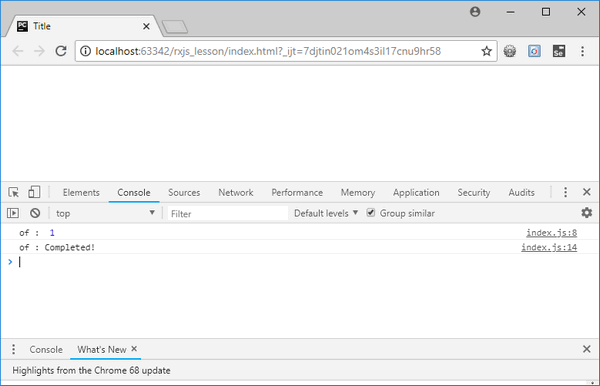Switch to the Security tab

pyautogui.click(x=474, y=192)
